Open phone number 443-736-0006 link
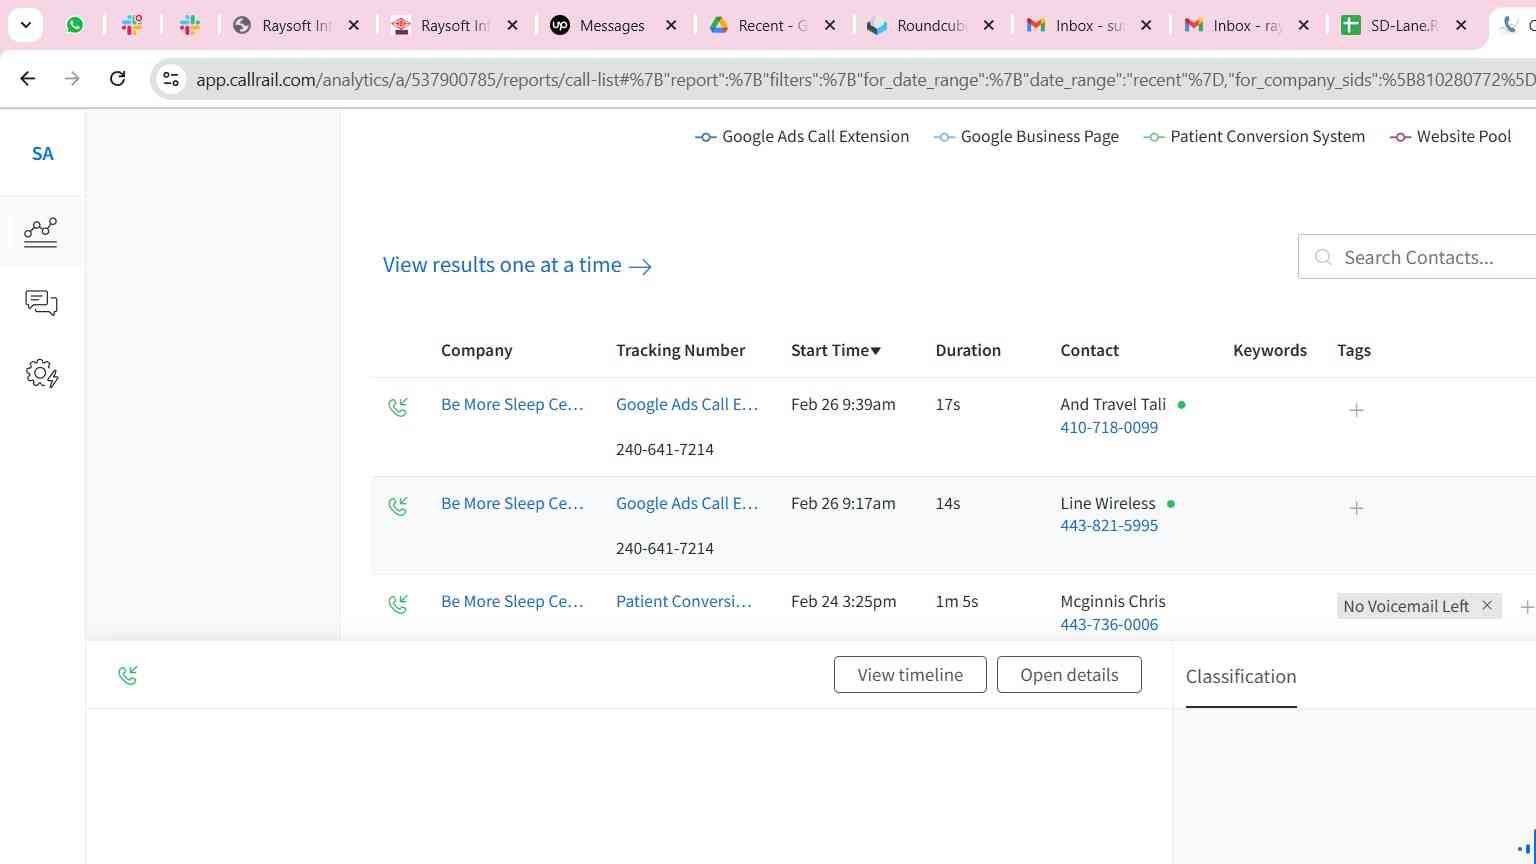Image resolution: width=1536 pixels, height=864 pixels. (1109, 624)
